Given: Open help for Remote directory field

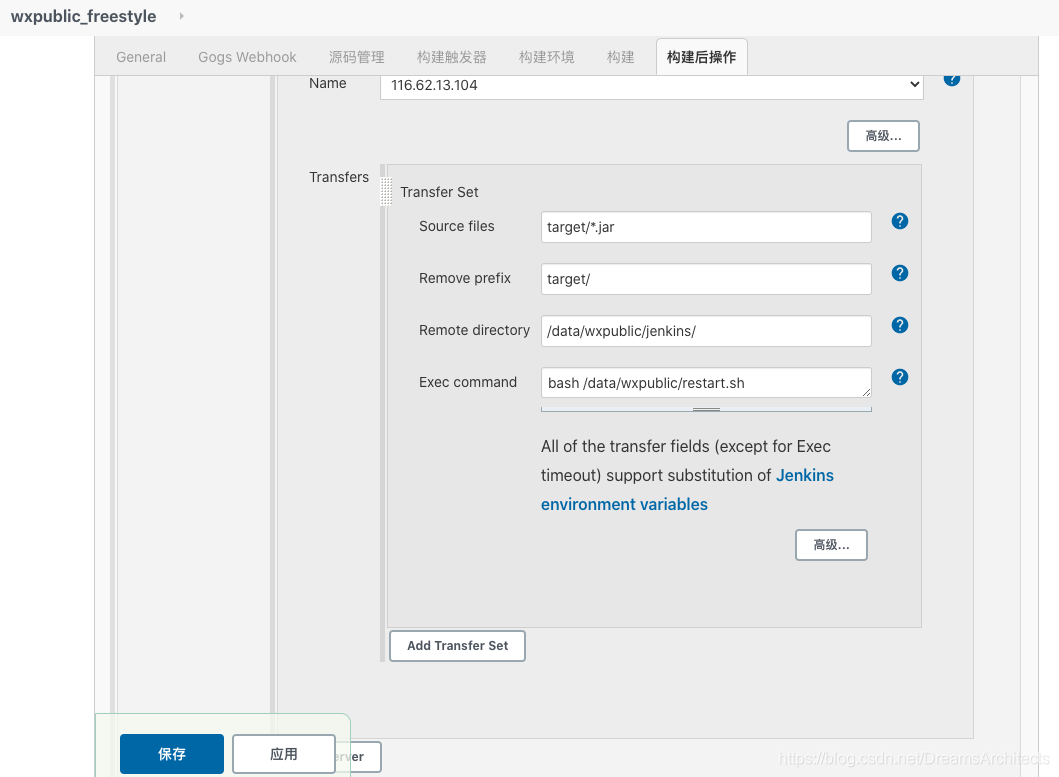Looking at the screenshot, I should point(899,325).
